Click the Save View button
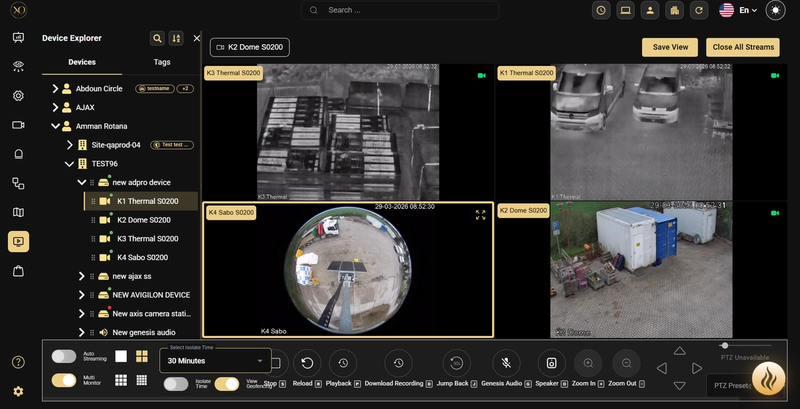800x409 pixels. (670, 47)
